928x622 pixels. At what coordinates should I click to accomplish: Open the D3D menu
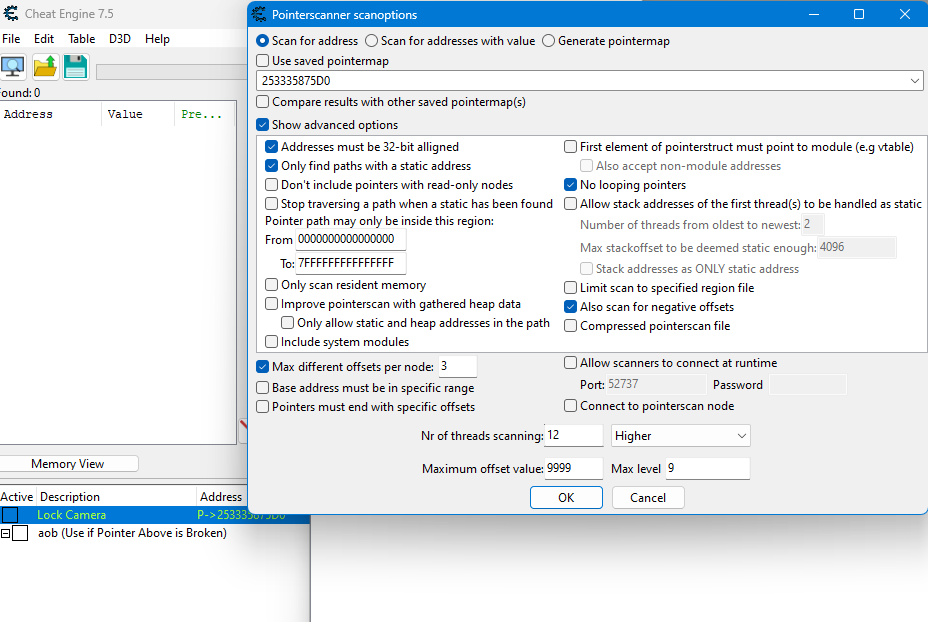coord(119,38)
